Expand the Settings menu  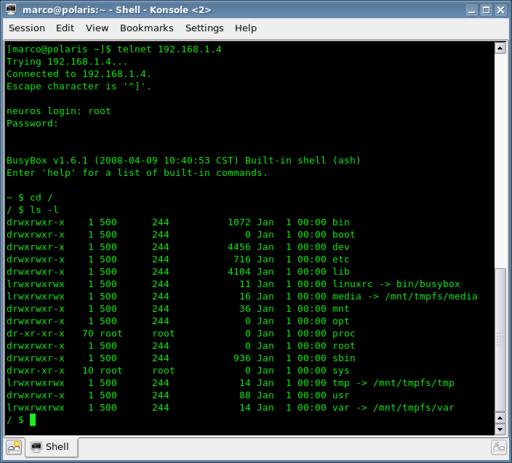(204, 28)
